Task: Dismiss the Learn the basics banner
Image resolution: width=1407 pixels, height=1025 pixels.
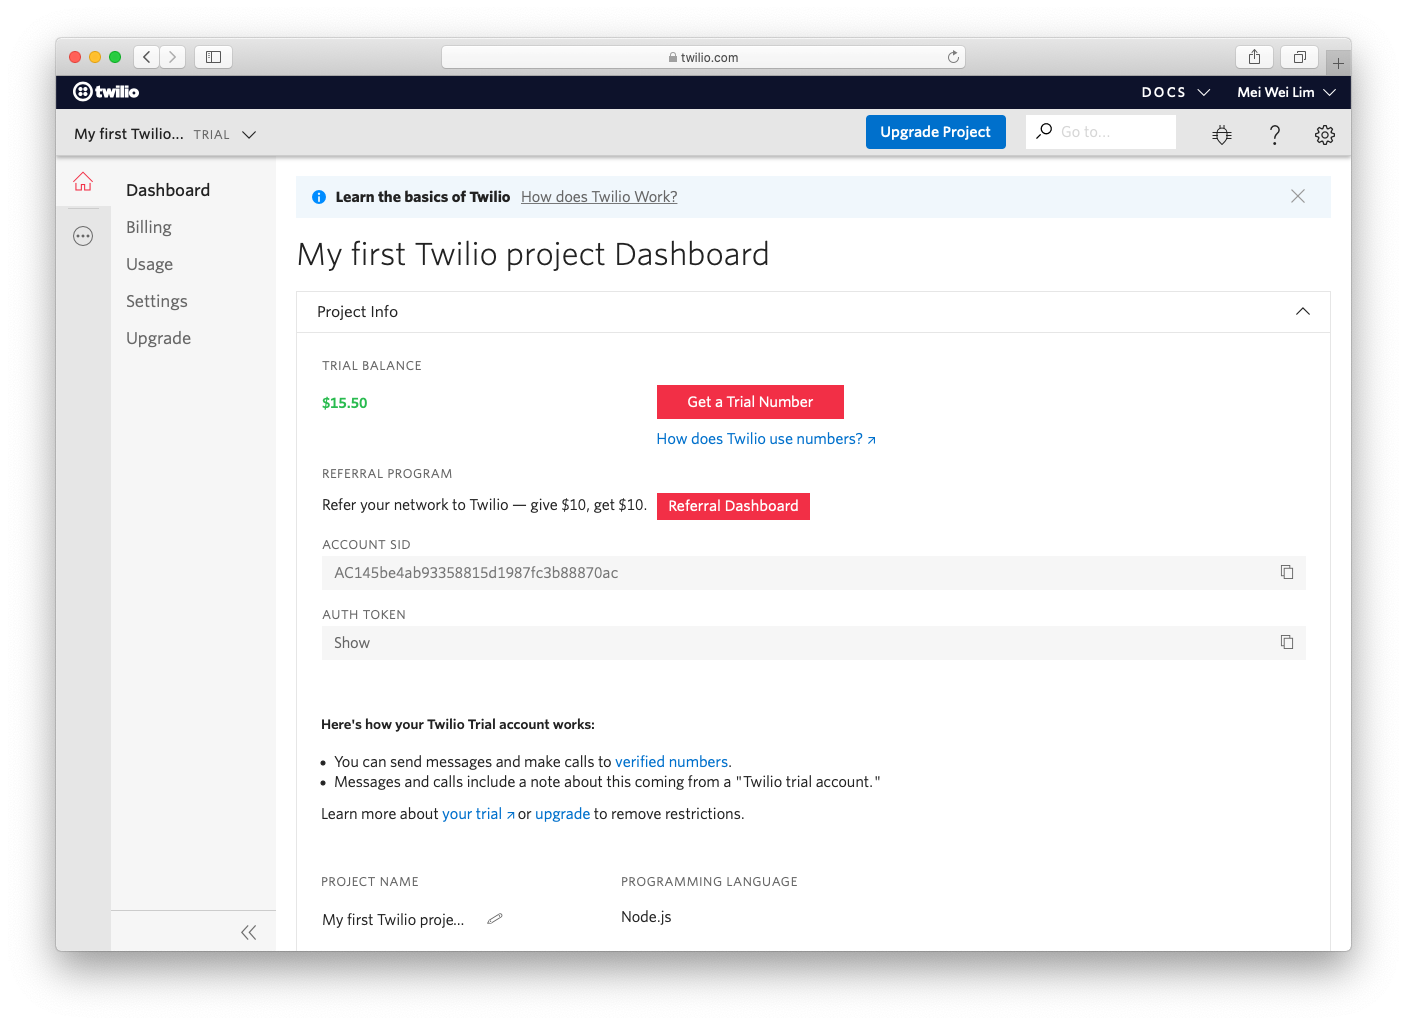Action: [x=1297, y=197]
